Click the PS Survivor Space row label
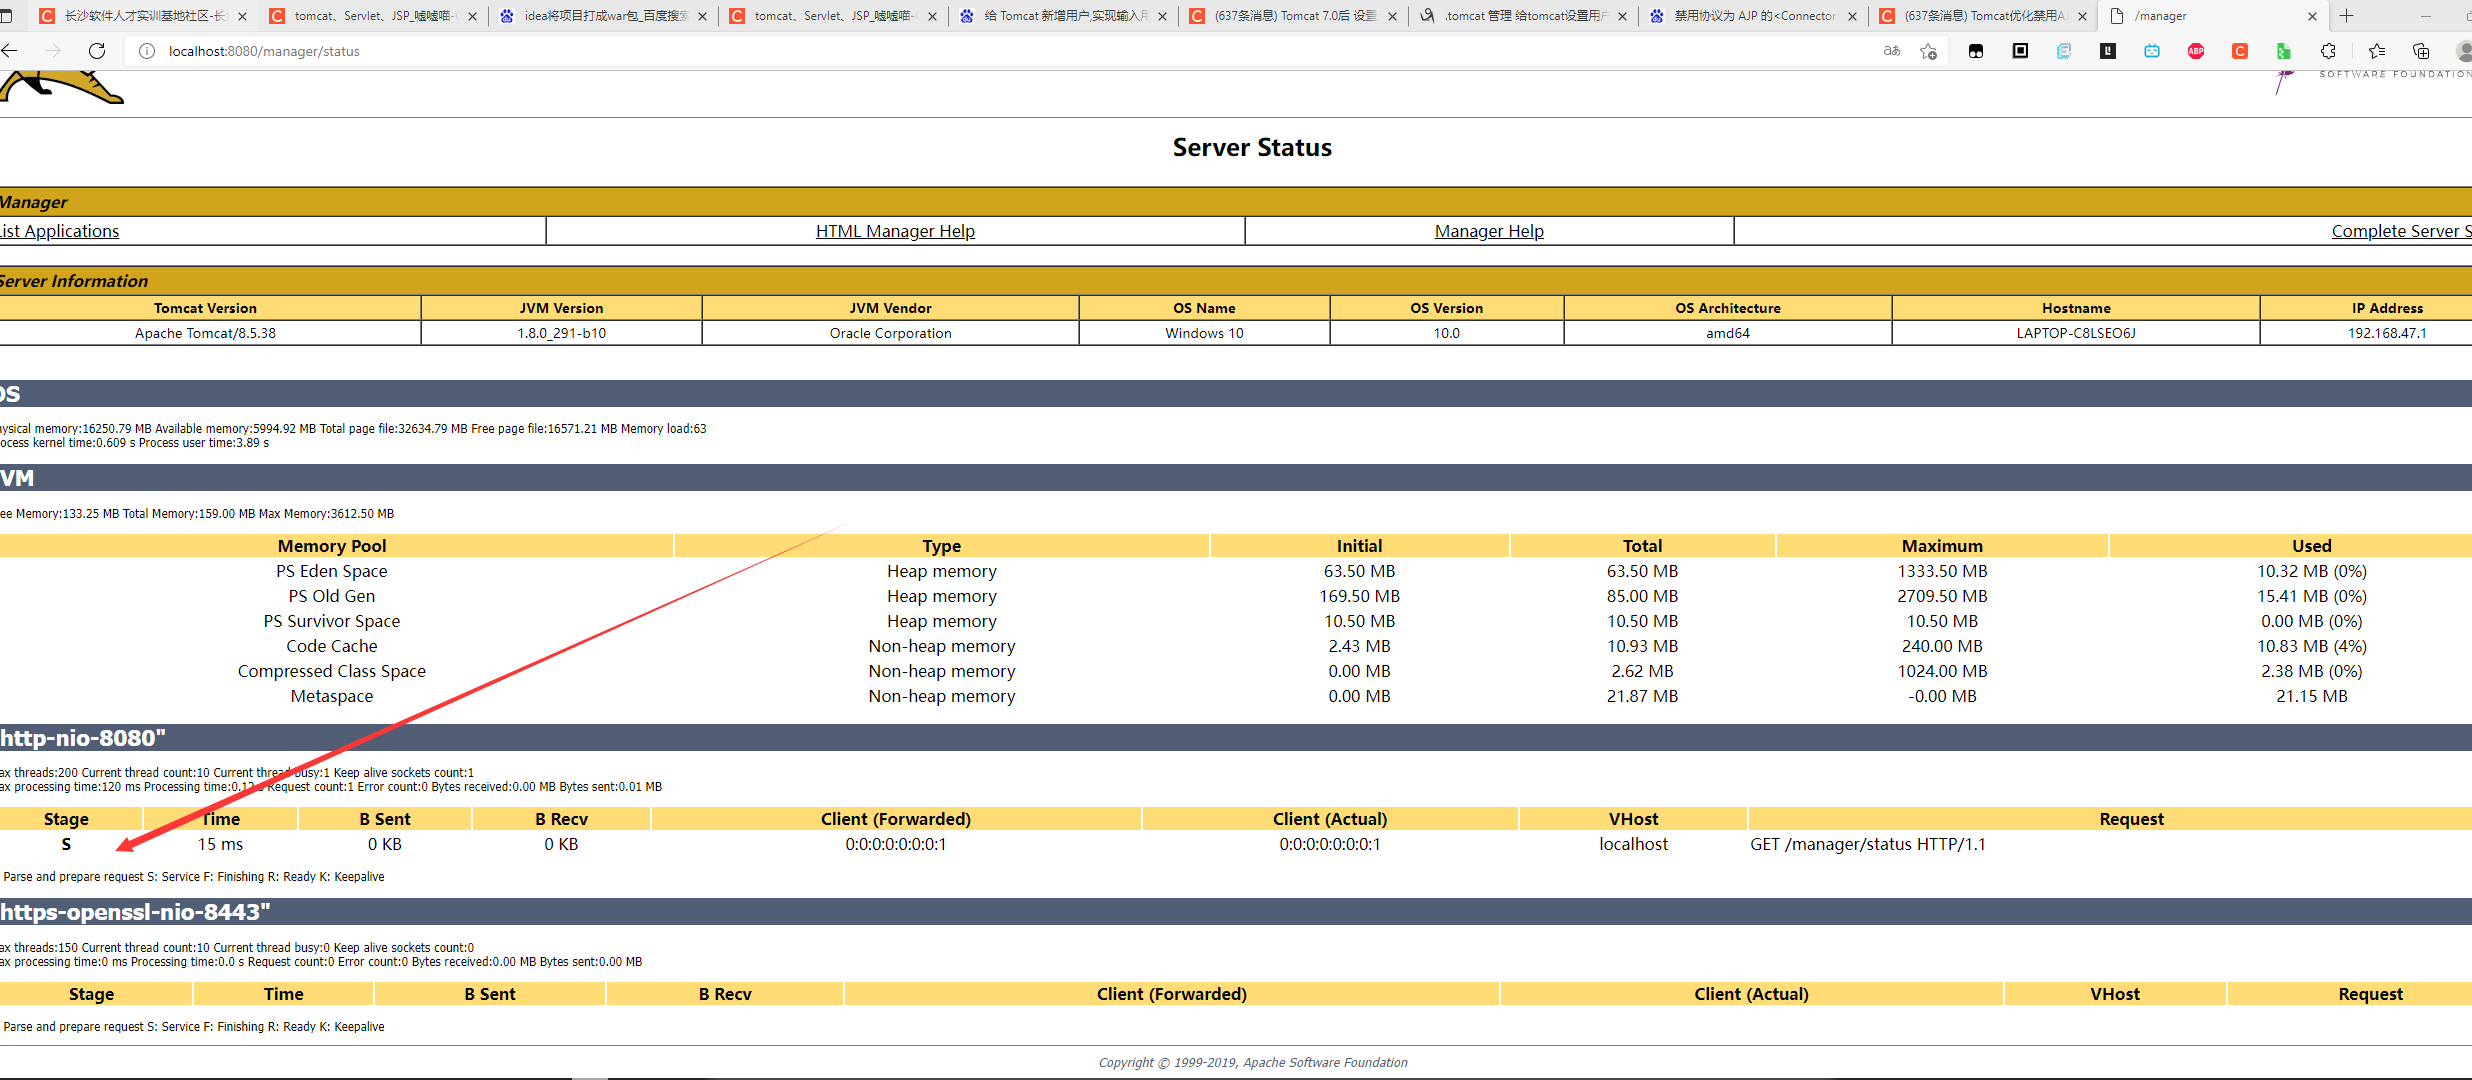 (332, 621)
